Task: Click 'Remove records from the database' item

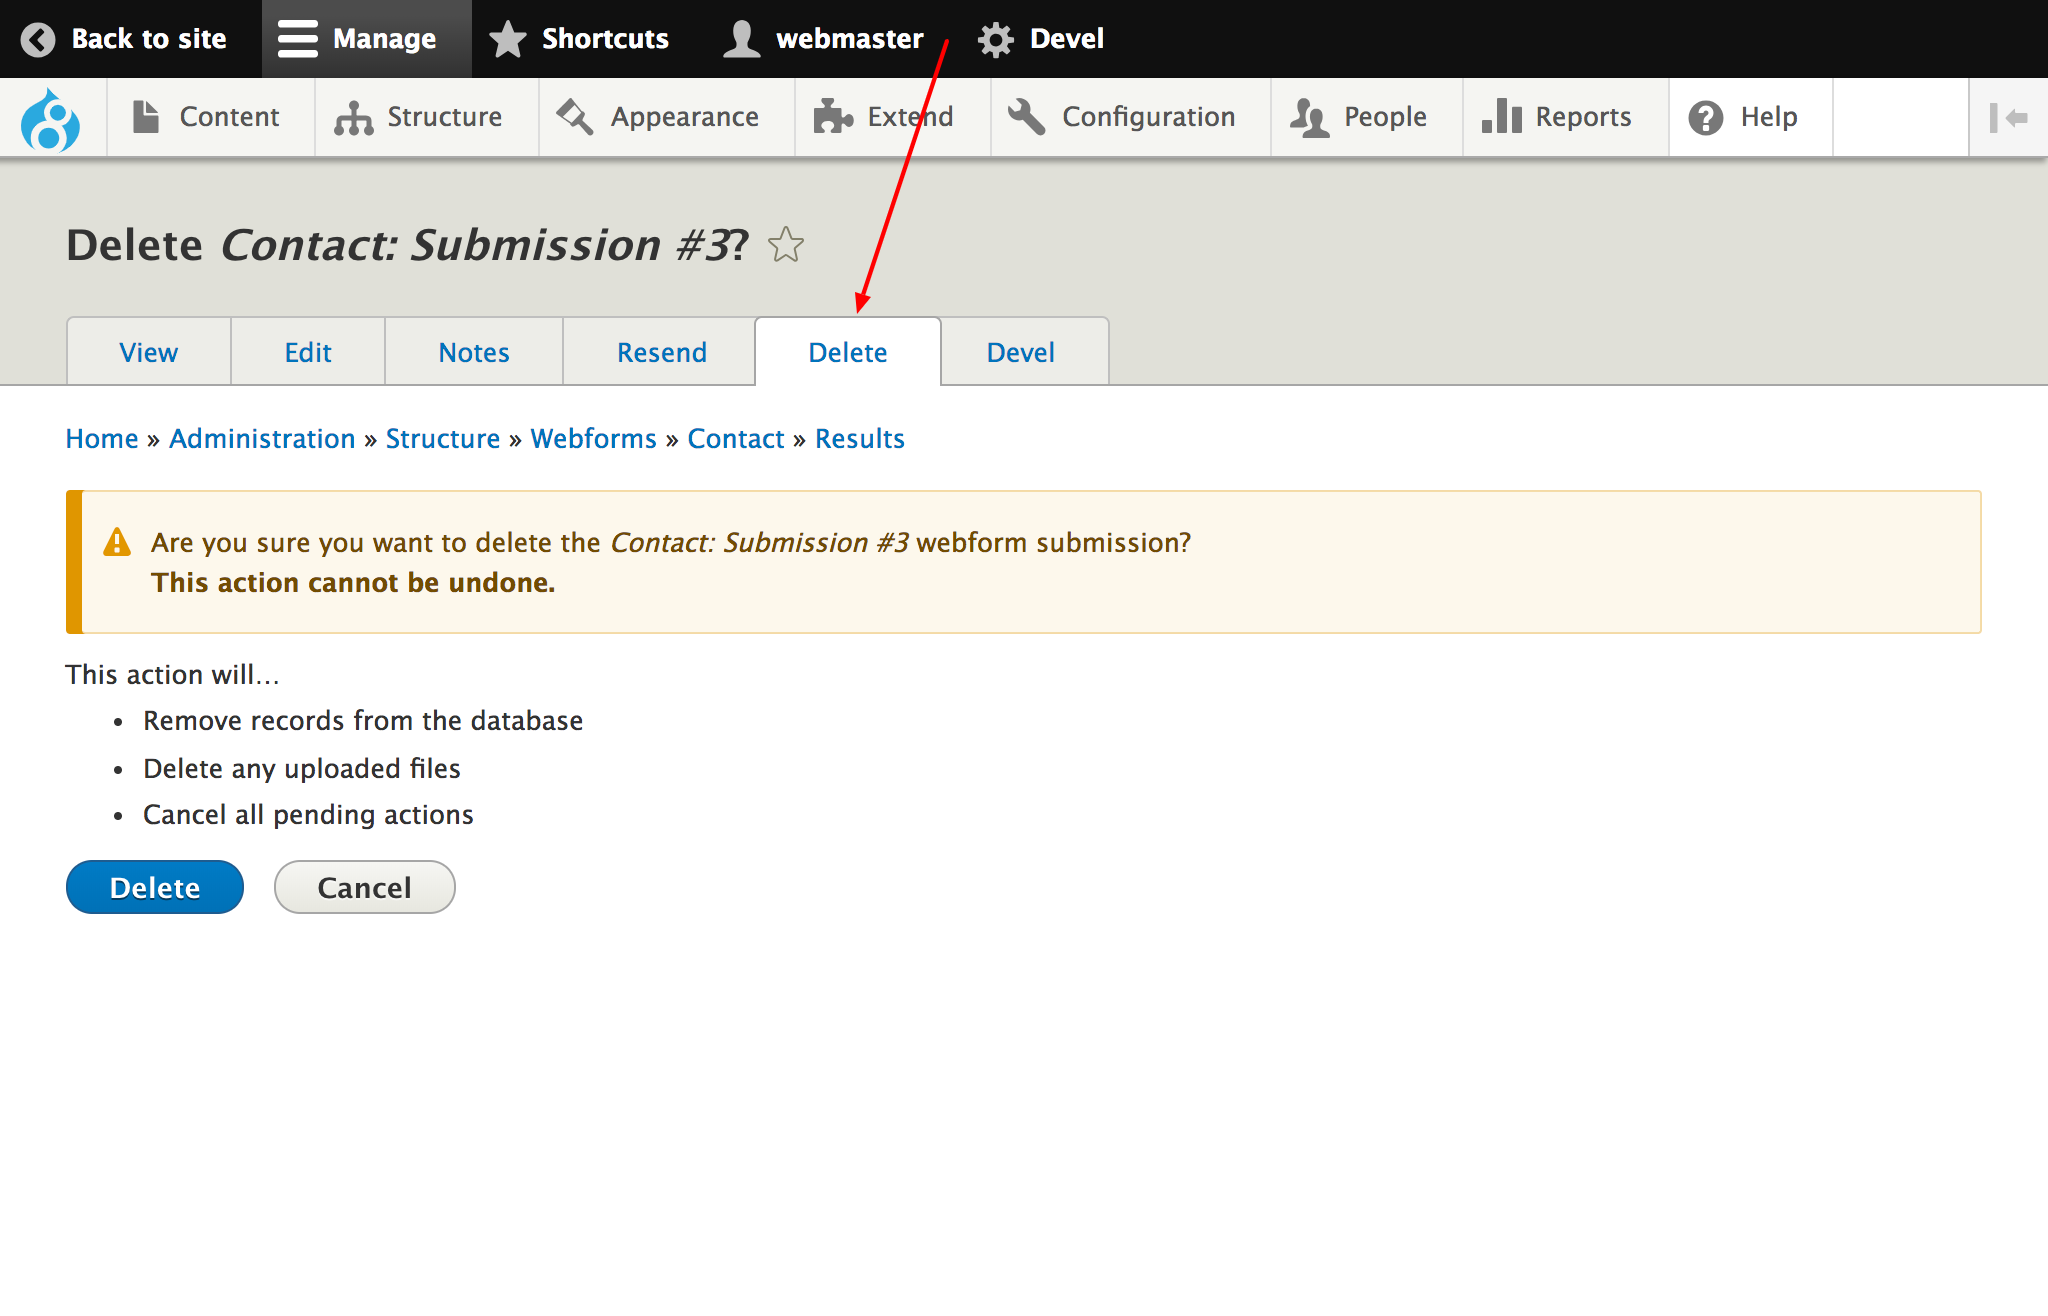Action: 363,721
